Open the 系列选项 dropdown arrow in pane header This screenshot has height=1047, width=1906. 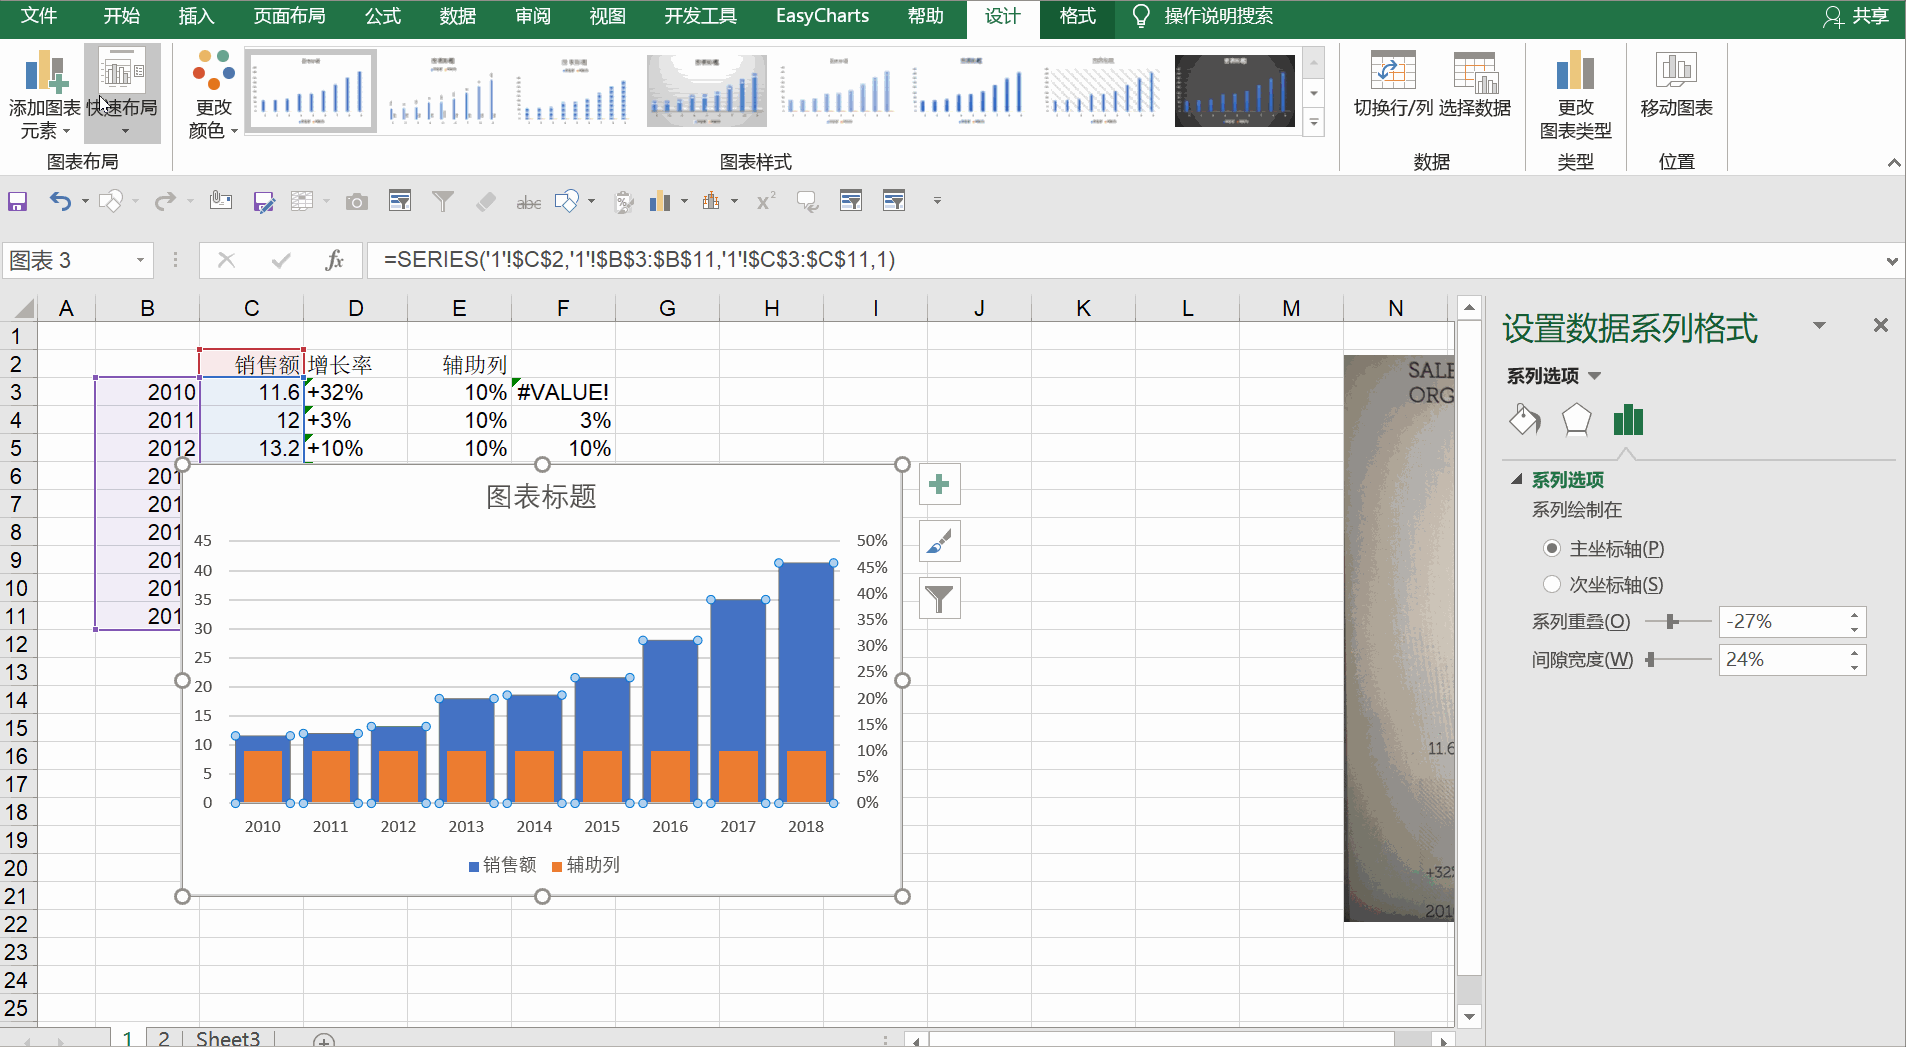1595,376
